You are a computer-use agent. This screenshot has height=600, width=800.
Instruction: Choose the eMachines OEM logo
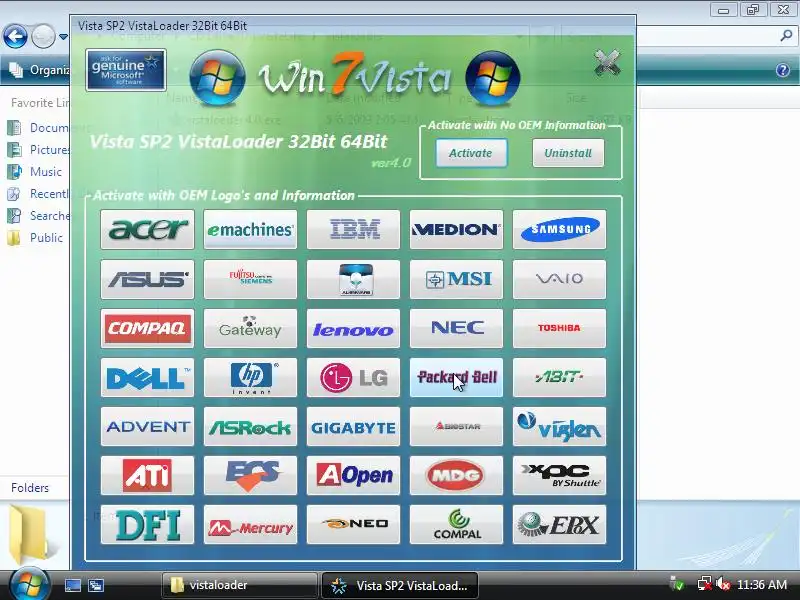(250, 230)
